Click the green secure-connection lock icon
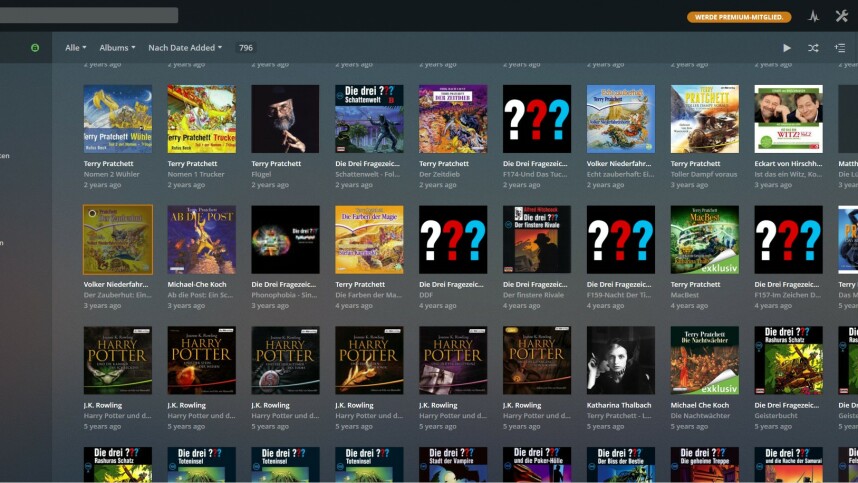 tap(35, 48)
